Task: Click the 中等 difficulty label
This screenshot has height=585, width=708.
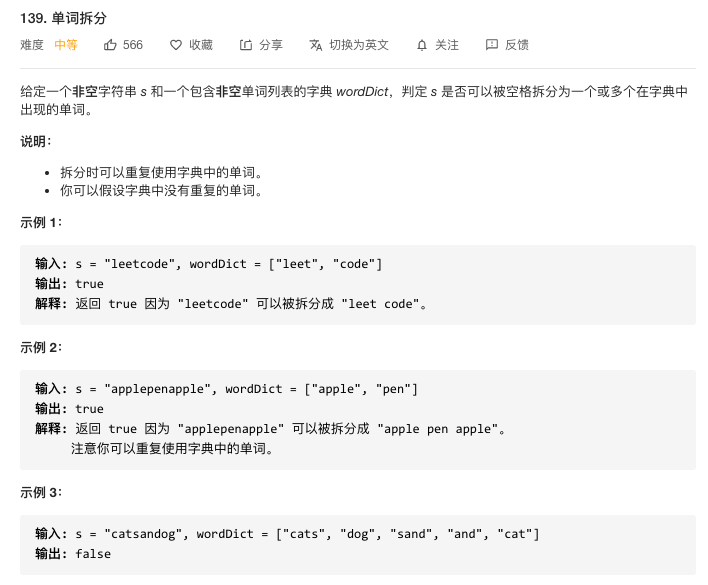Action: pyautogui.click(x=66, y=45)
